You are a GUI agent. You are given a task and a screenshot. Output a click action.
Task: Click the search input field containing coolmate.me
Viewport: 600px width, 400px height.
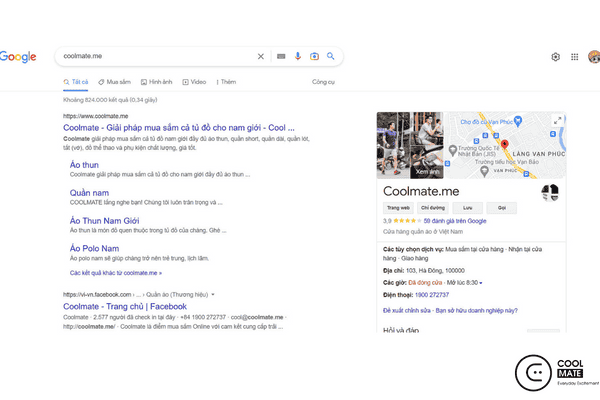[x=150, y=56]
